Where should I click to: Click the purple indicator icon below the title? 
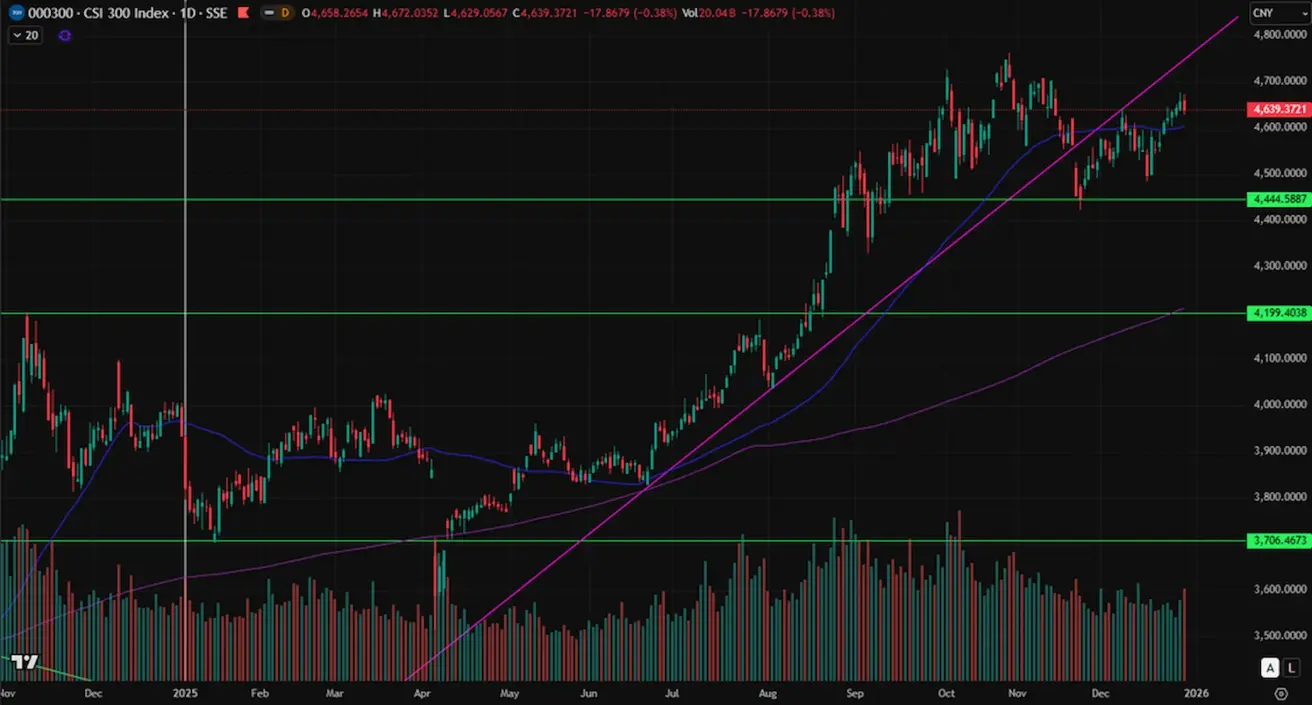65,35
